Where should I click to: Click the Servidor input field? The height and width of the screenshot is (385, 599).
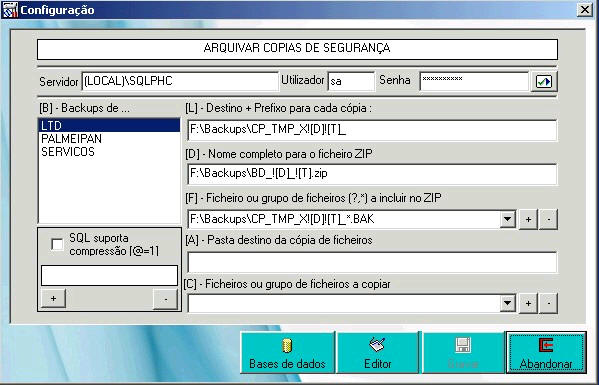pyautogui.click(x=180, y=81)
